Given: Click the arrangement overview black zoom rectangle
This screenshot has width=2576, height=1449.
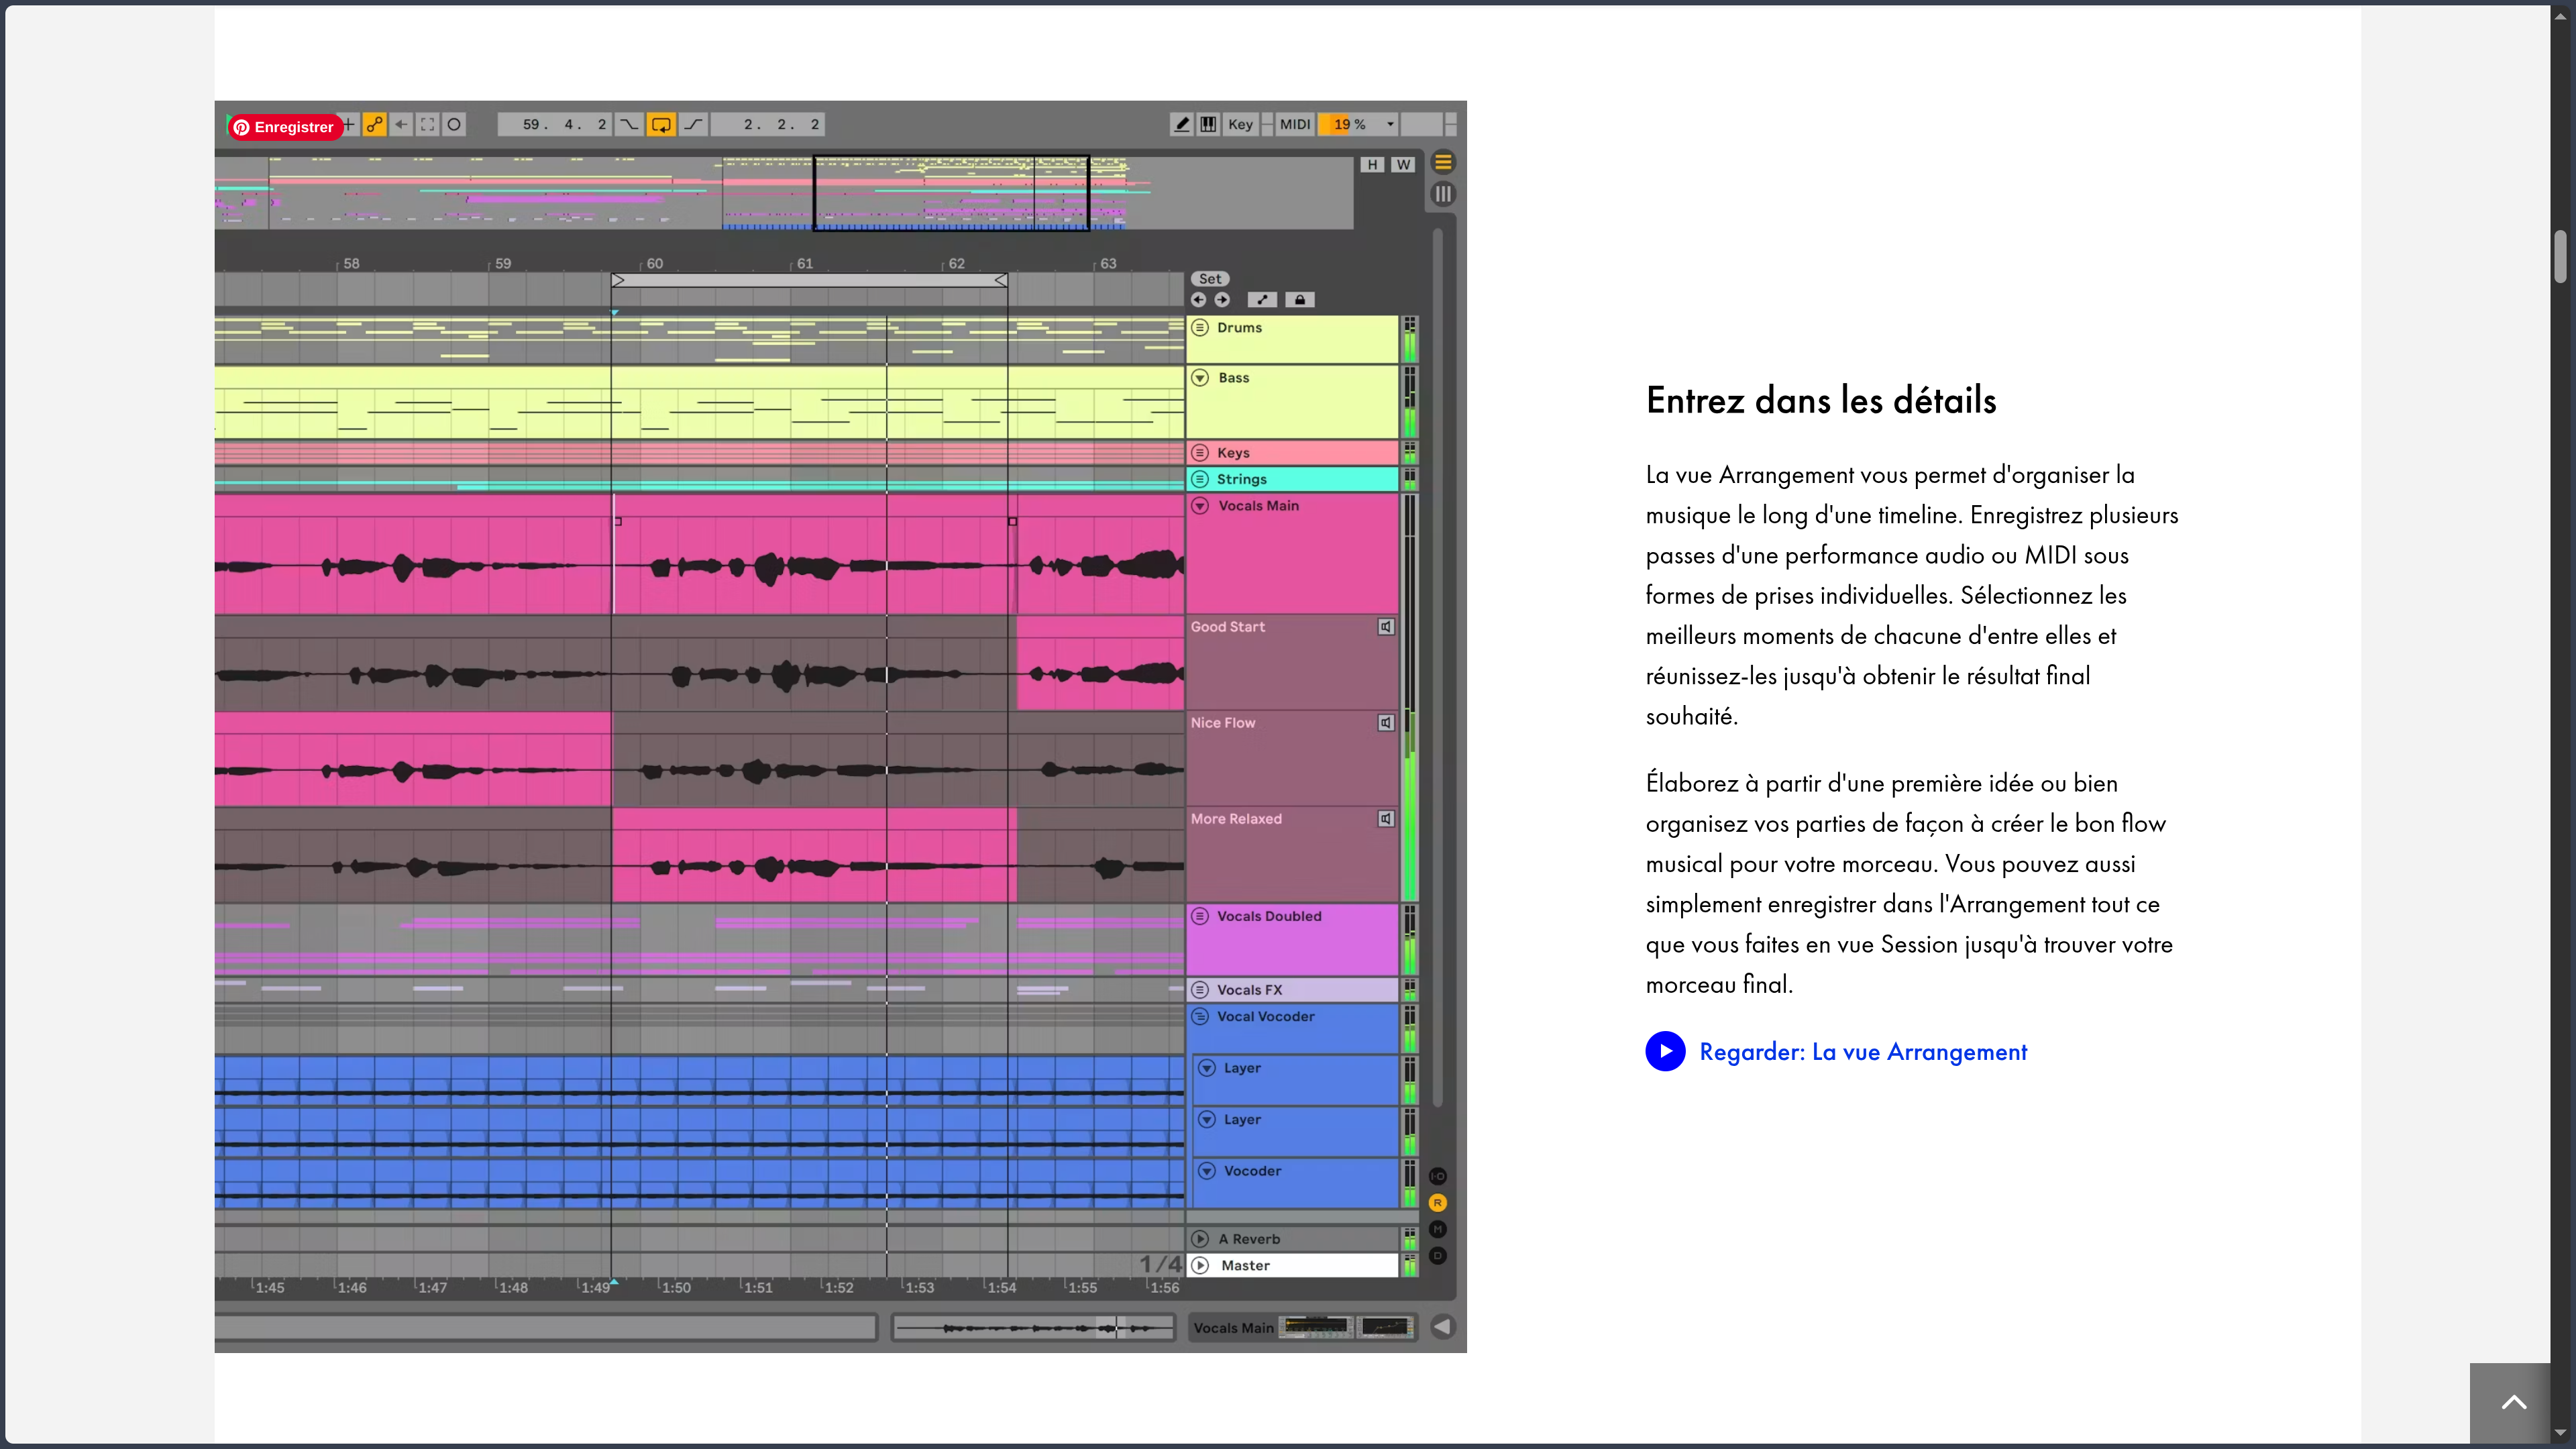Looking at the screenshot, I should [x=951, y=193].
